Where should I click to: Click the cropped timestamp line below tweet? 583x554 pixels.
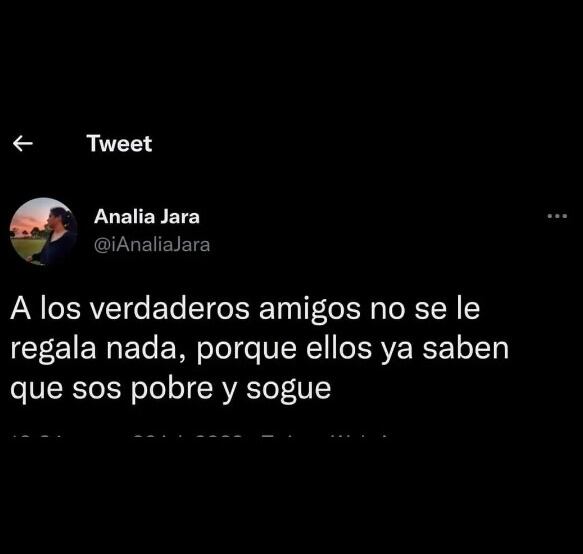point(201,435)
